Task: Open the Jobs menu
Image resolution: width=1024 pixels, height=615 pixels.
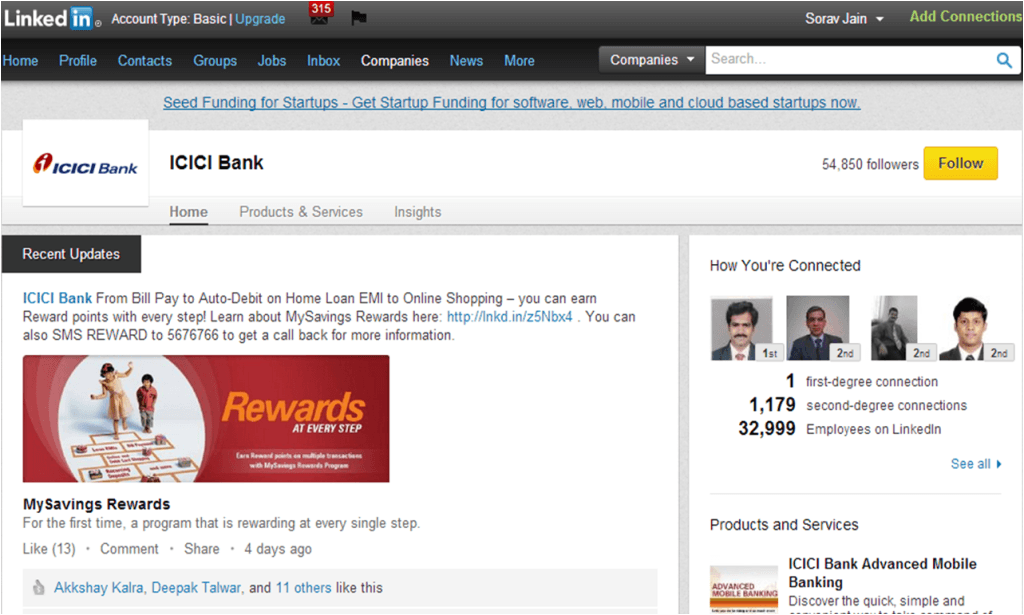Action: (272, 61)
